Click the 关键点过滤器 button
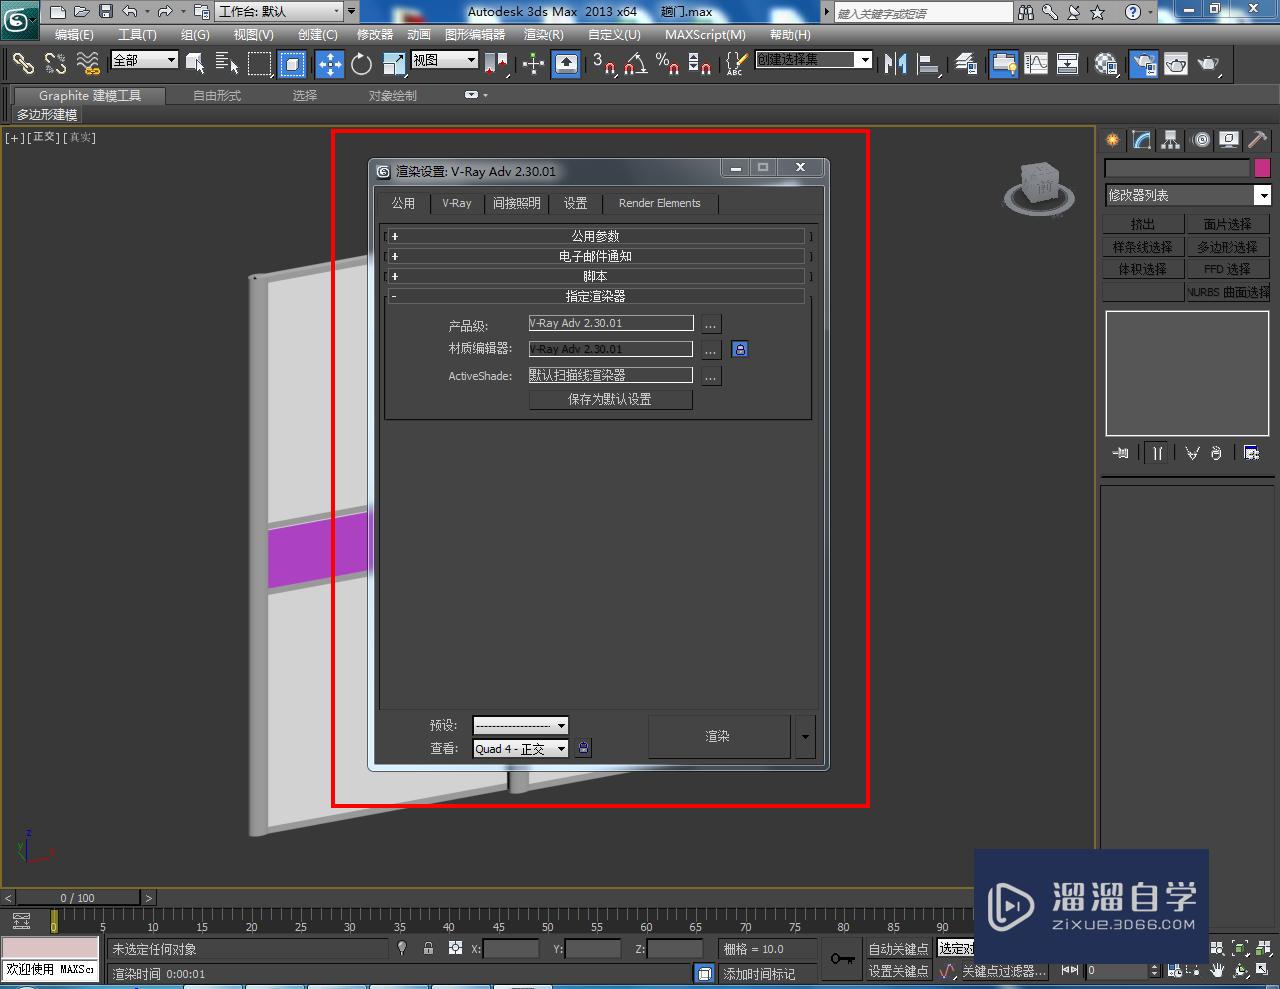The width and height of the screenshot is (1280, 989). 1003,971
